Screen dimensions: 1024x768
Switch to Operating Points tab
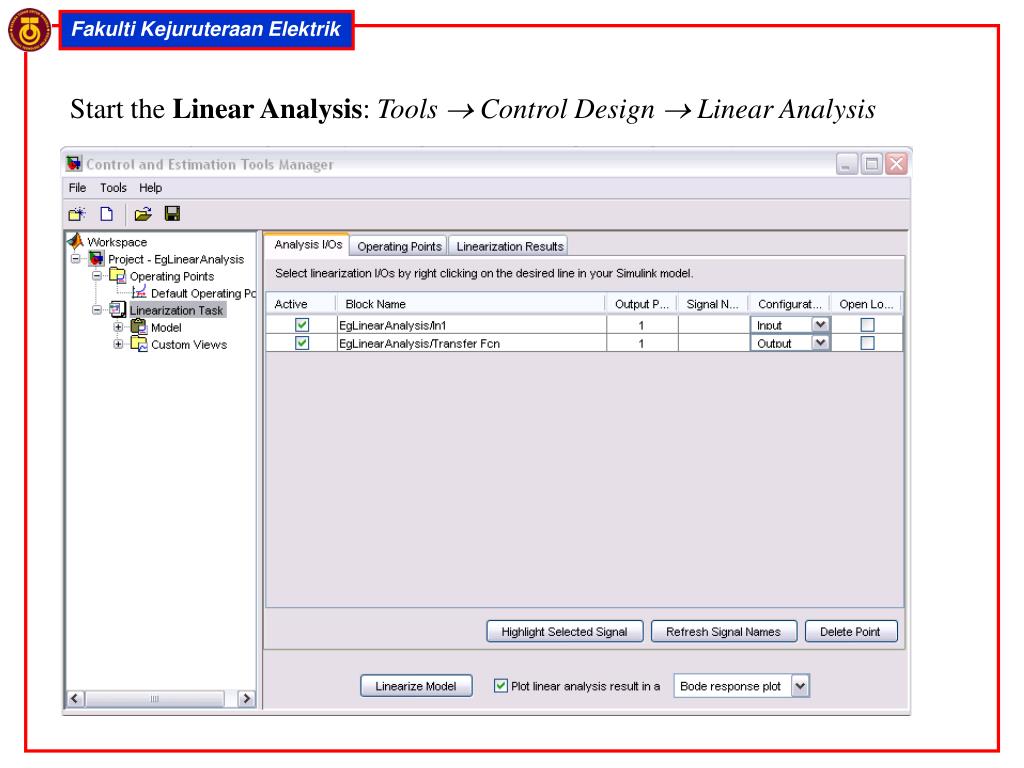click(399, 246)
